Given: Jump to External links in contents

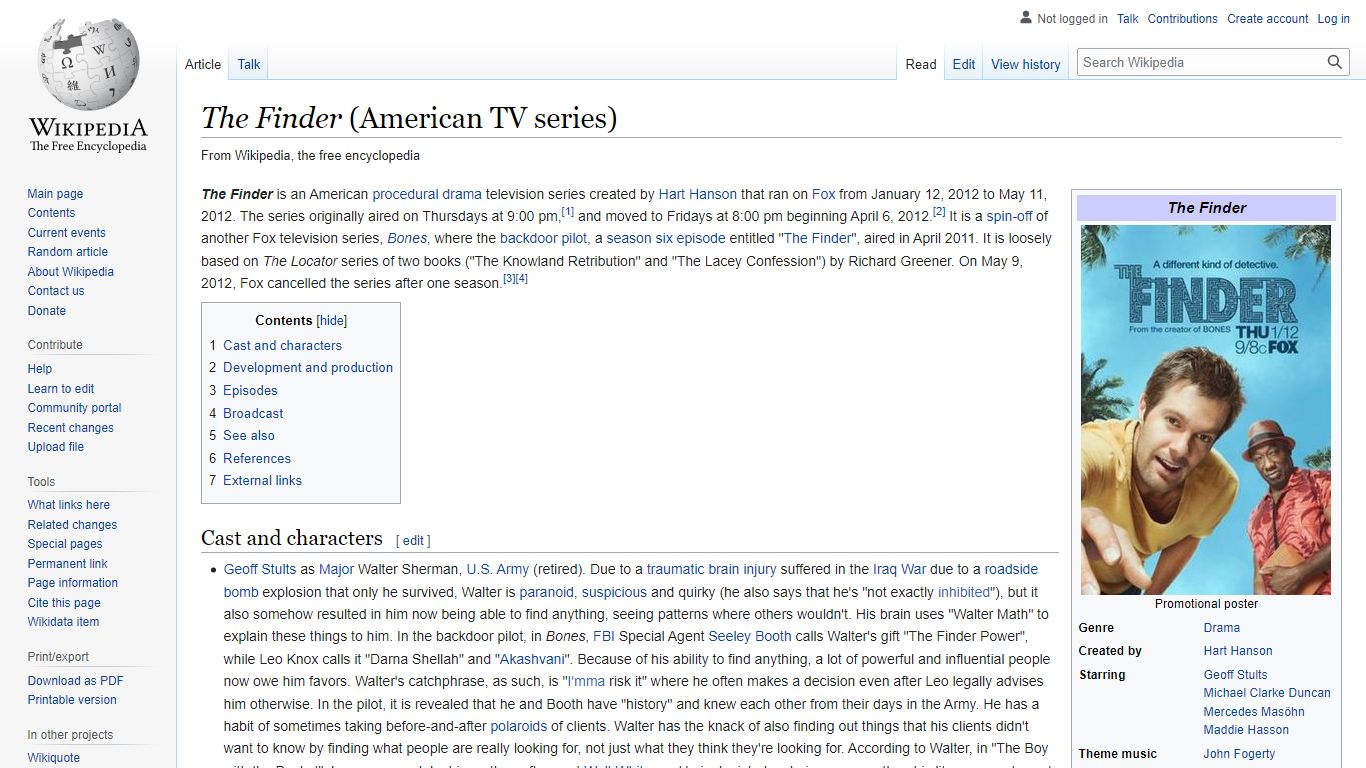Looking at the screenshot, I should click(262, 480).
